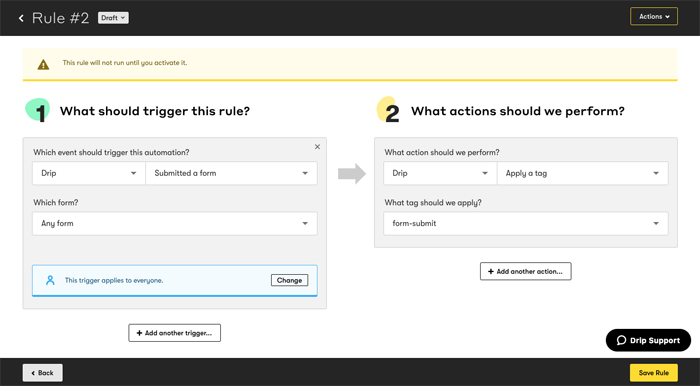The image size is (700, 386).
Task: Click the warning triangle icon in the banner
Action: point(43,65)
